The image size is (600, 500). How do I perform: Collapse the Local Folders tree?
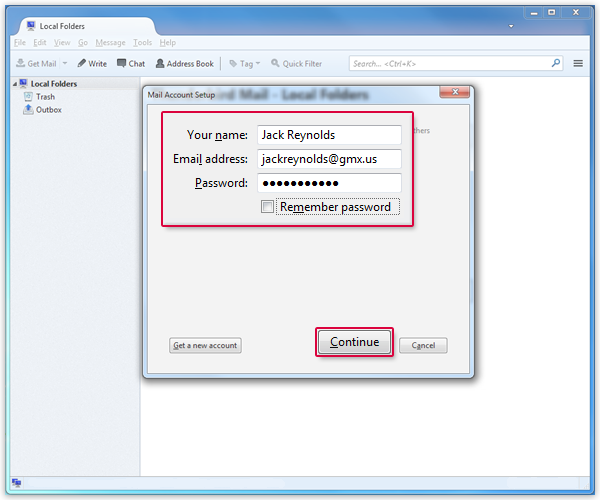point(8,84)
